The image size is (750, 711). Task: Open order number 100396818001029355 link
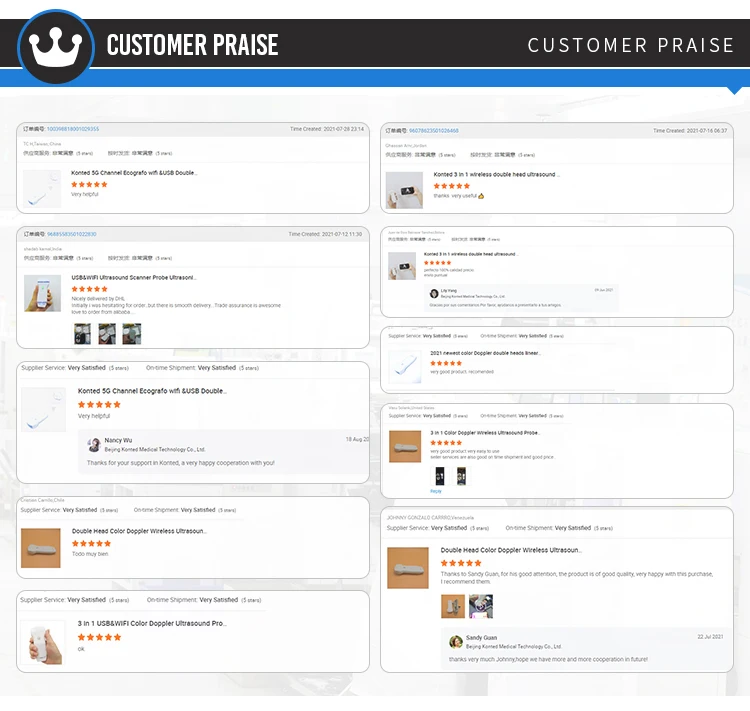click(73, 129)
